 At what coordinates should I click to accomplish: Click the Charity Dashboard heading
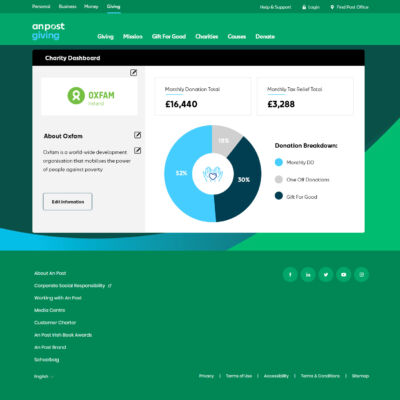pyautogui.click(x=72, y=58)
